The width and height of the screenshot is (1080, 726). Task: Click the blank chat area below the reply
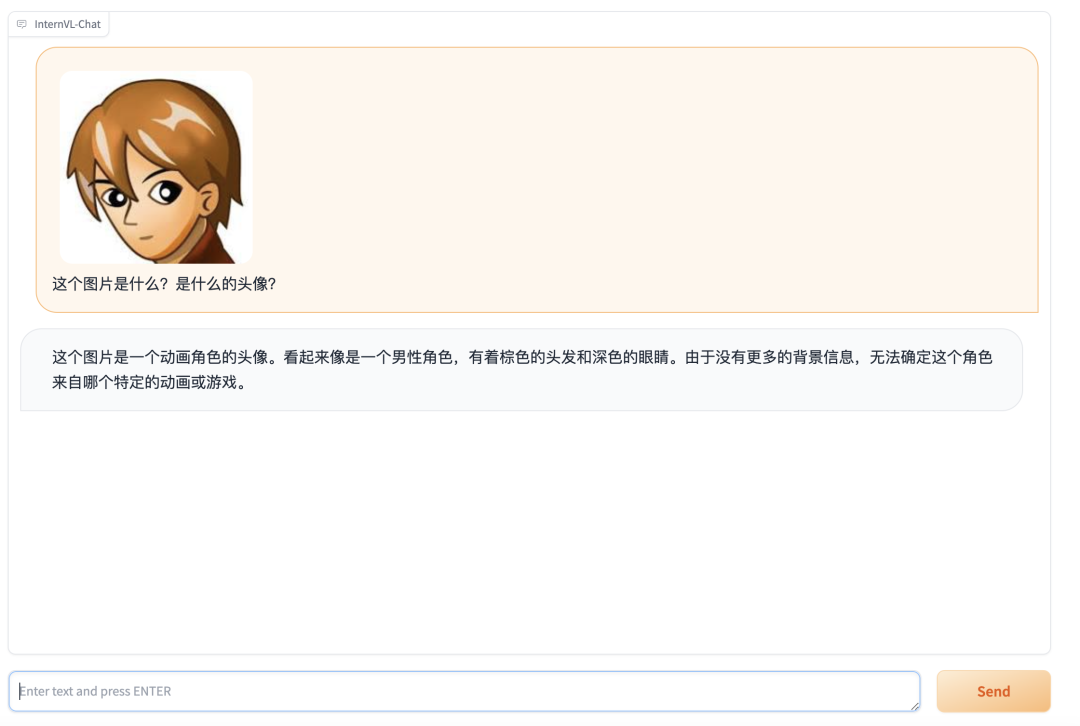click(x=529, y=530)
